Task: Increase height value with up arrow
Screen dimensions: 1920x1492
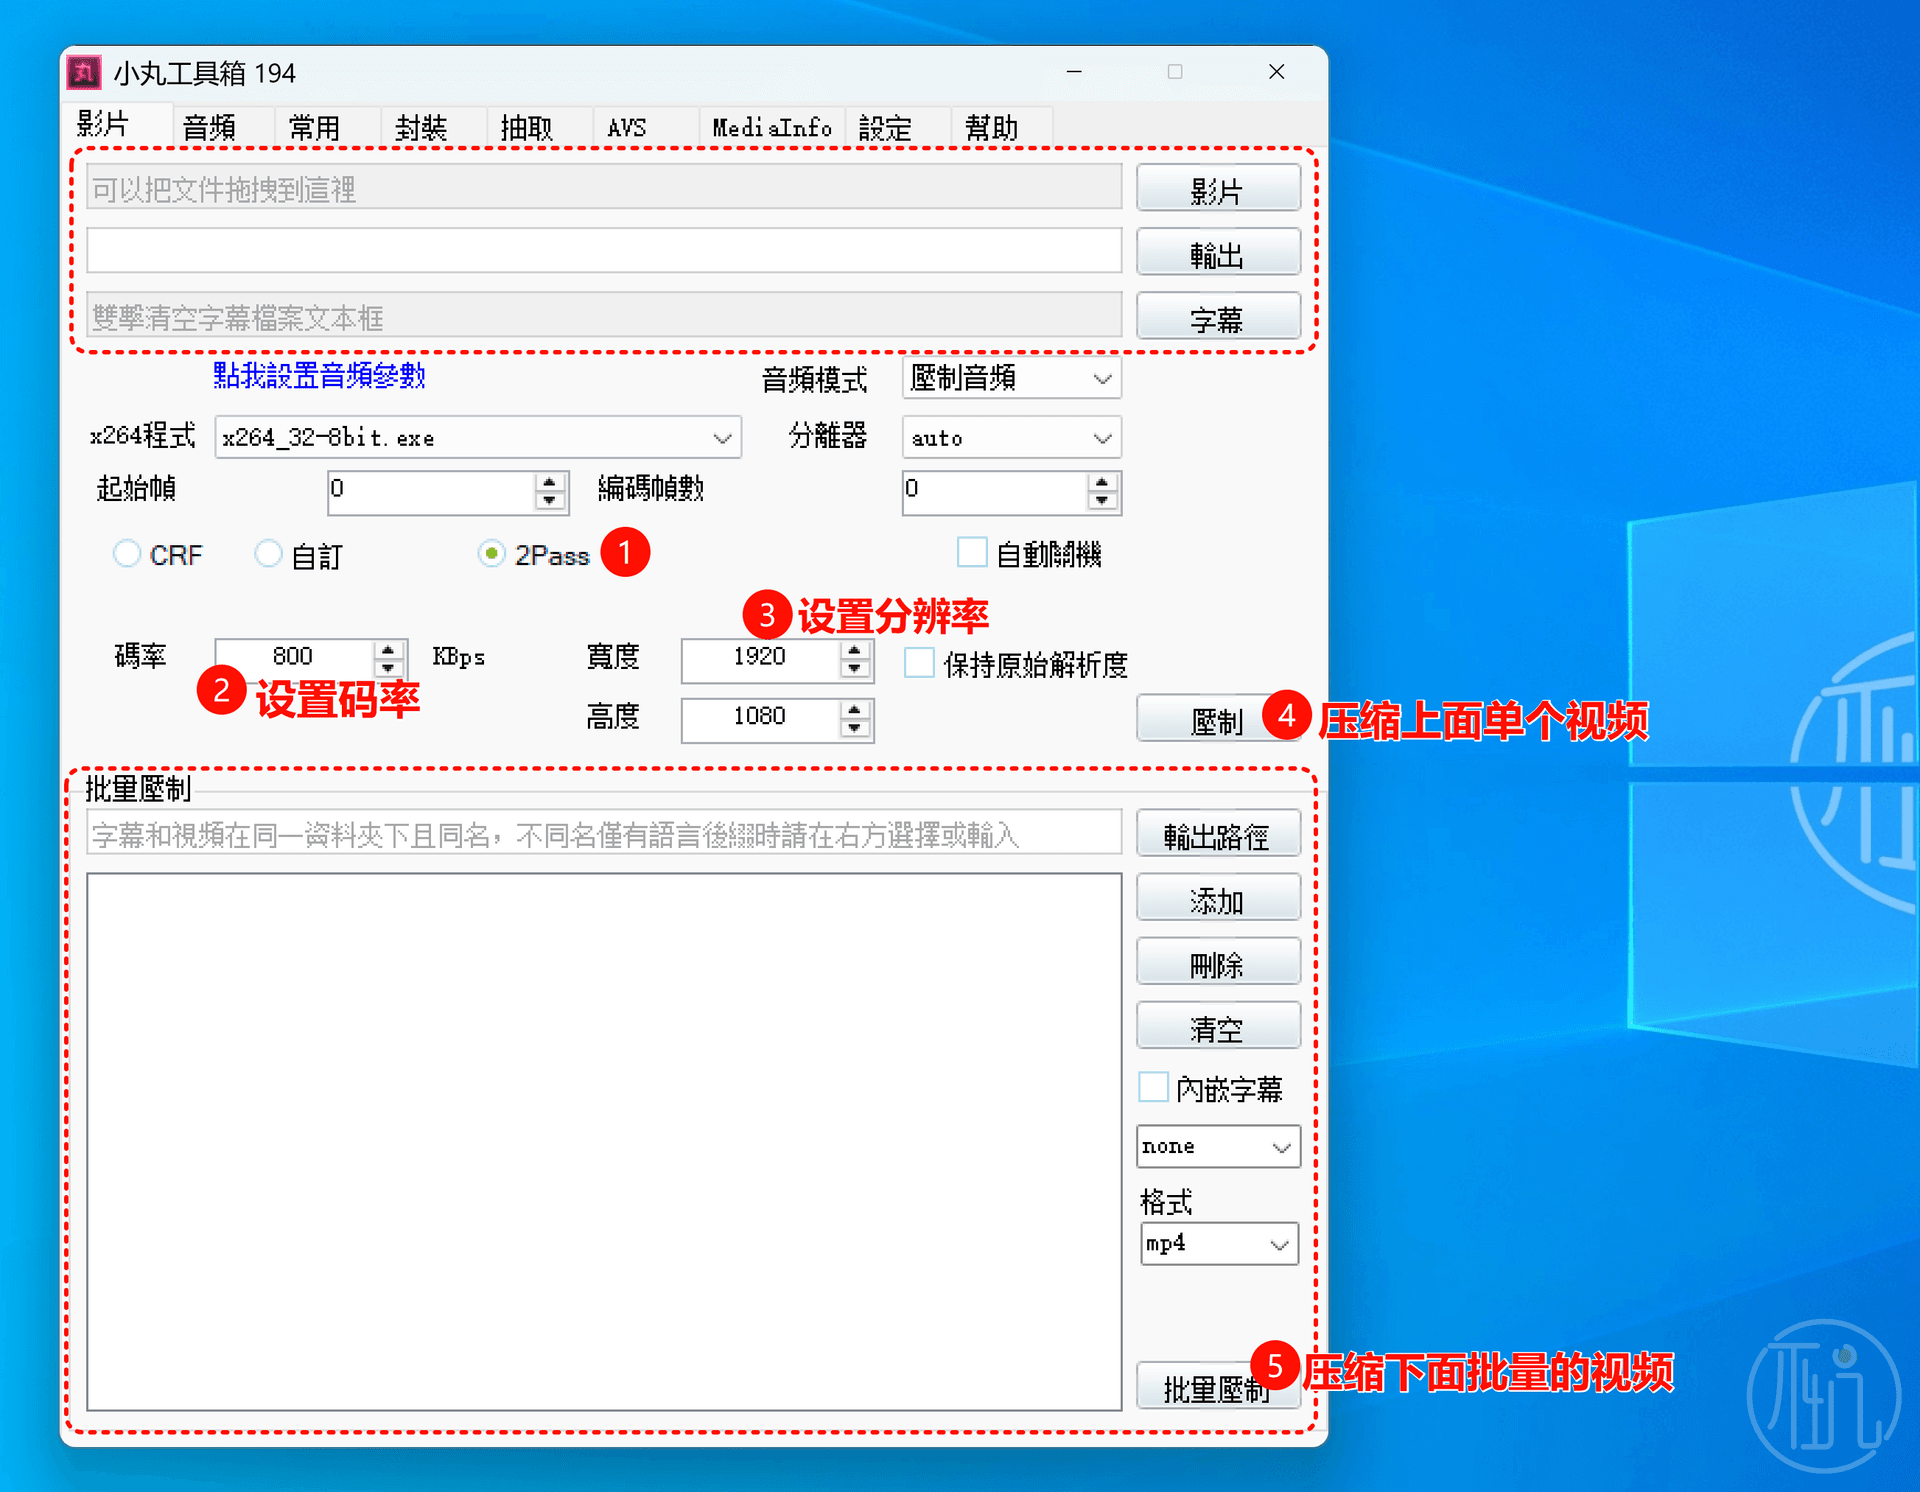Action: tap(854, 709)
